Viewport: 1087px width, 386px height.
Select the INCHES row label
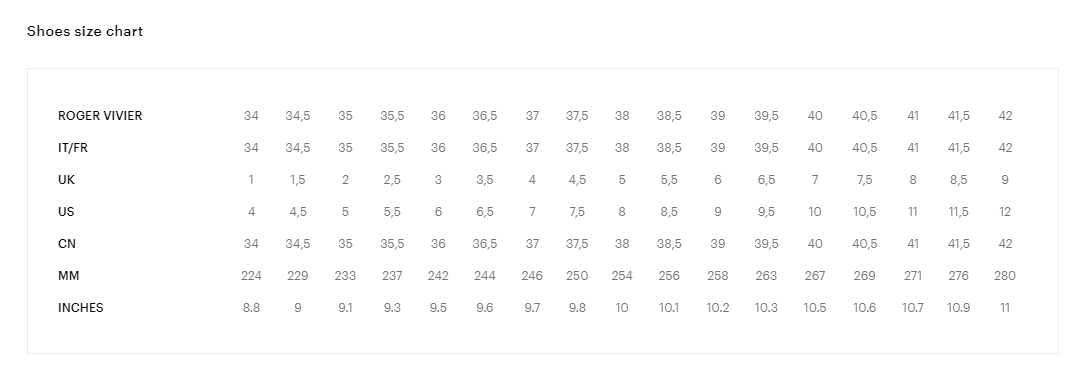pyautogui.click(x=80, y=307)
